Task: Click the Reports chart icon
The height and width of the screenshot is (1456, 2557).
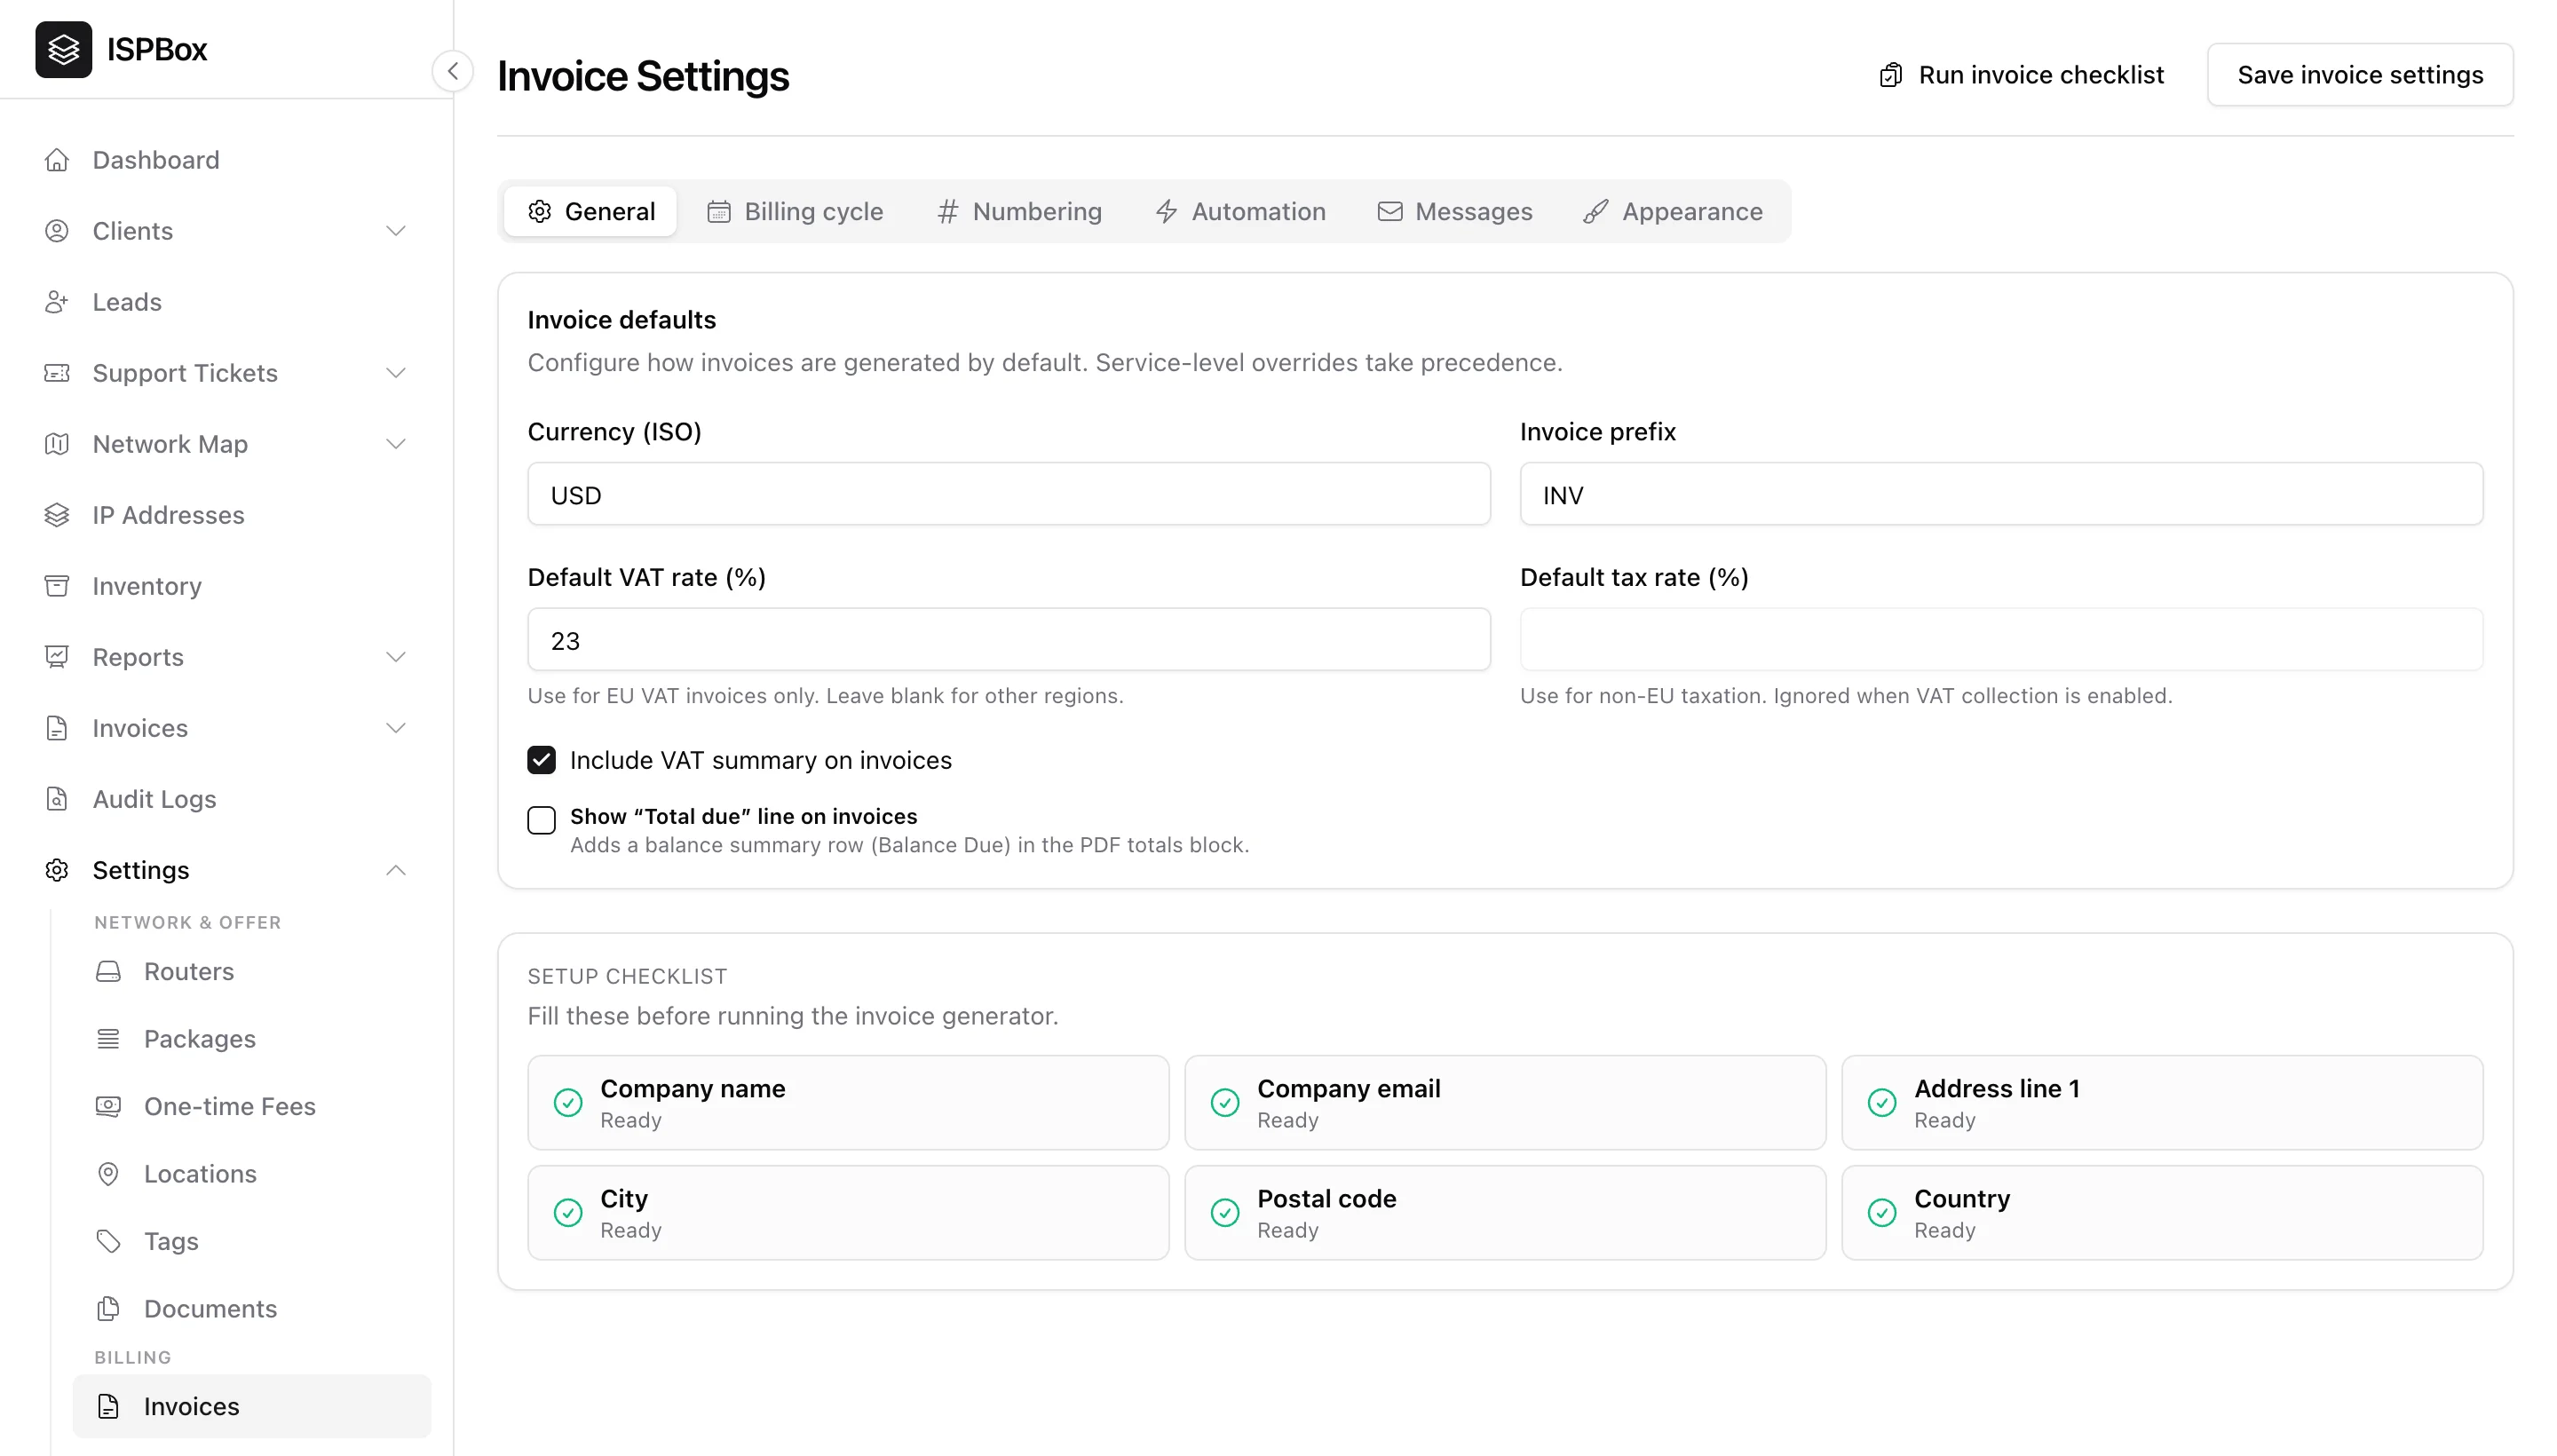Action: (57, 657)
